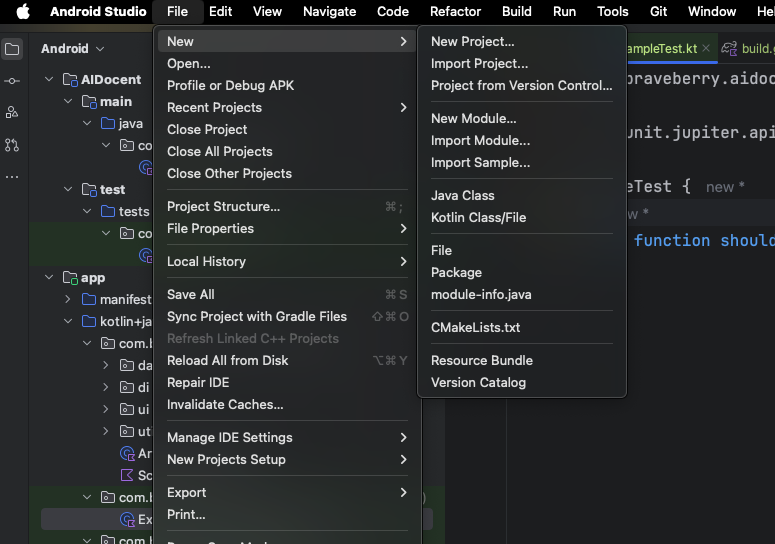
Task: Collapse the test module node
Action: (x=68, y=189)
